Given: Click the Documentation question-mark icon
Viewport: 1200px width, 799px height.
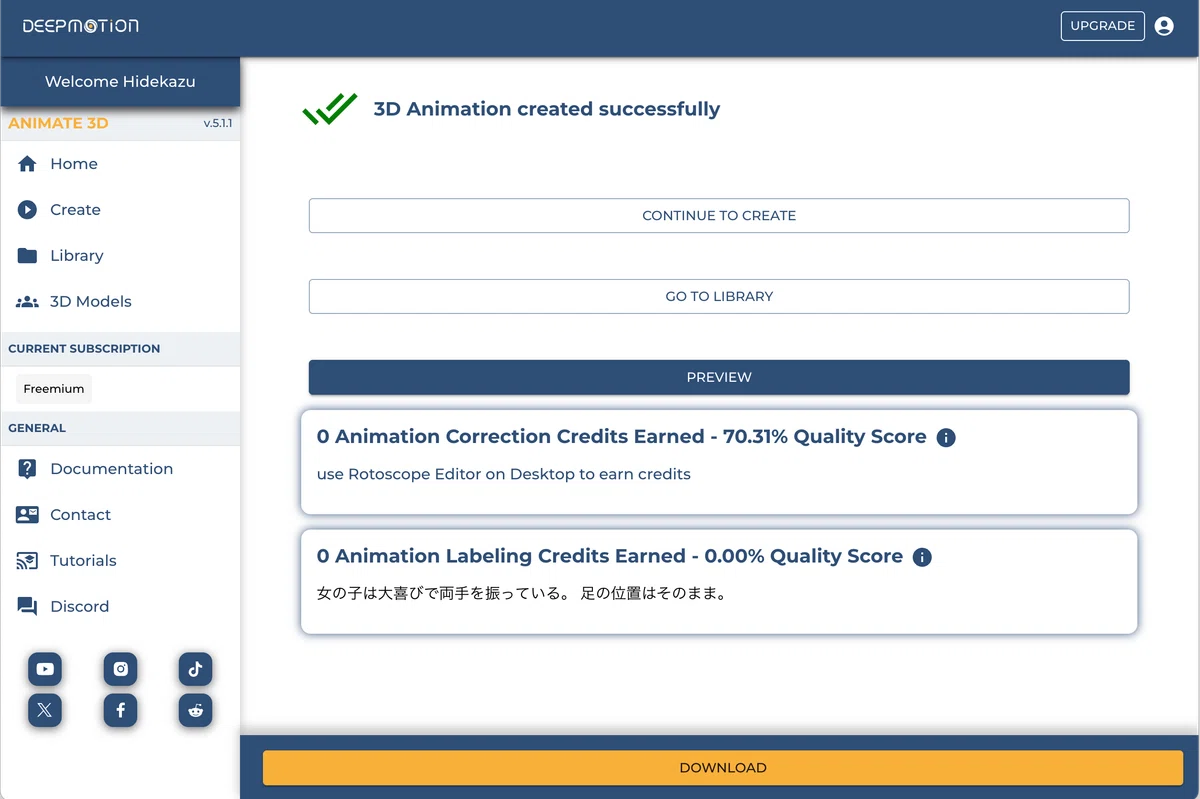Looking at the screenshot, I should coord(28,469).
